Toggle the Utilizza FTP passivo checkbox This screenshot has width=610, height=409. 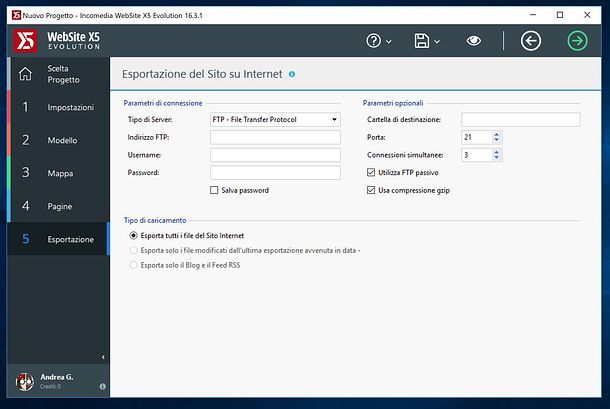pyautogui.click(x=371, y=172)
